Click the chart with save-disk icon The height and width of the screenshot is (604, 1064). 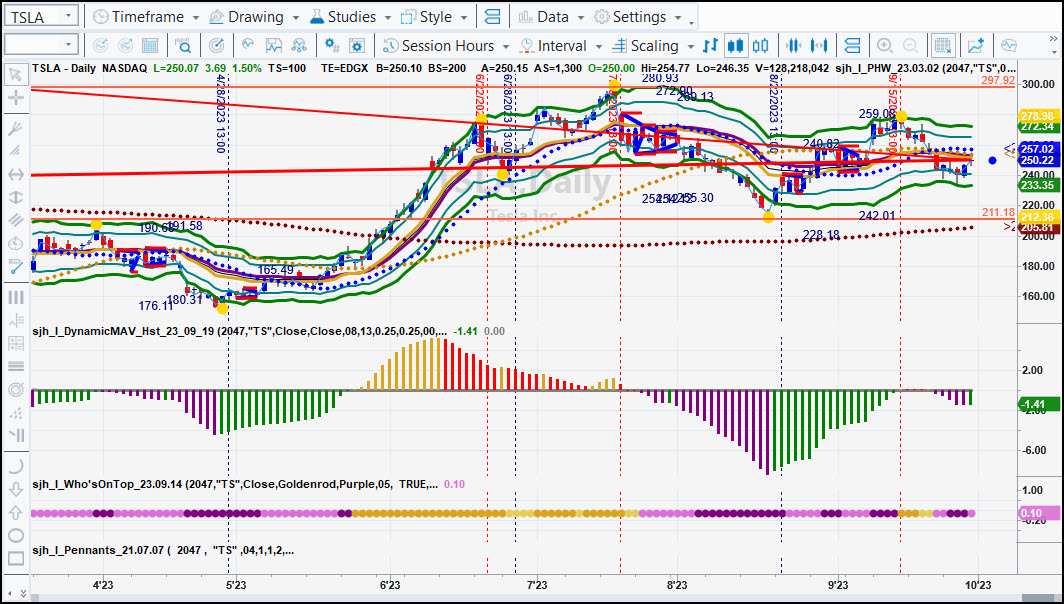[273, 45]
